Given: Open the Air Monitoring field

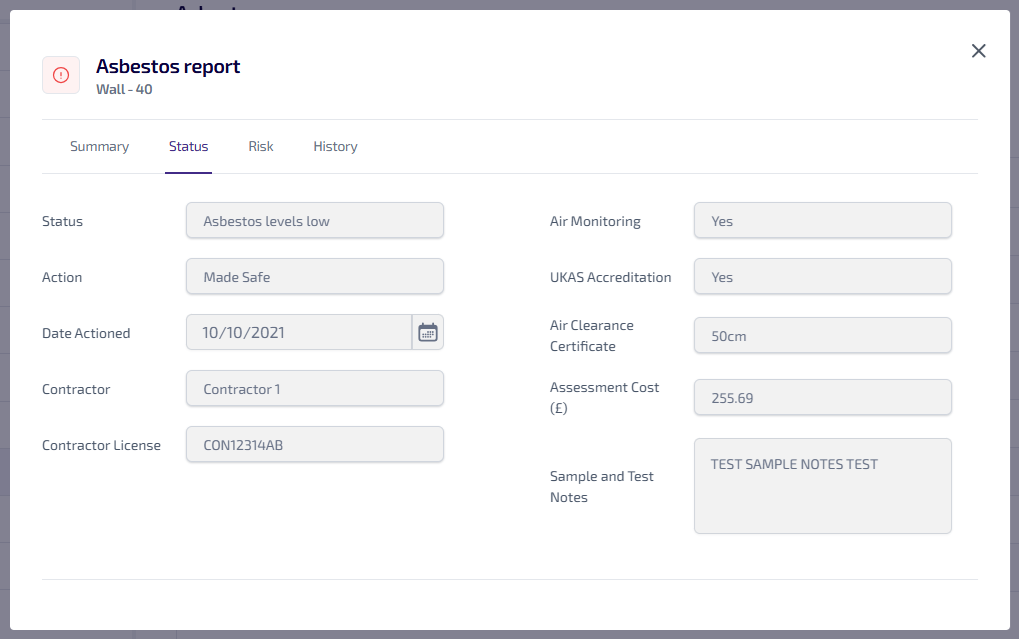Looking at the screenshot, I should click(x=822, y=221).
